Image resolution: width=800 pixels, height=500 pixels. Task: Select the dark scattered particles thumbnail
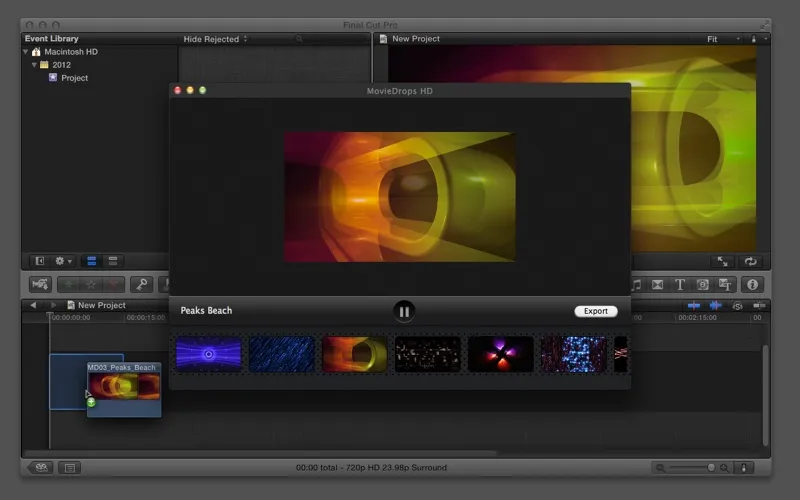point(428,354)
